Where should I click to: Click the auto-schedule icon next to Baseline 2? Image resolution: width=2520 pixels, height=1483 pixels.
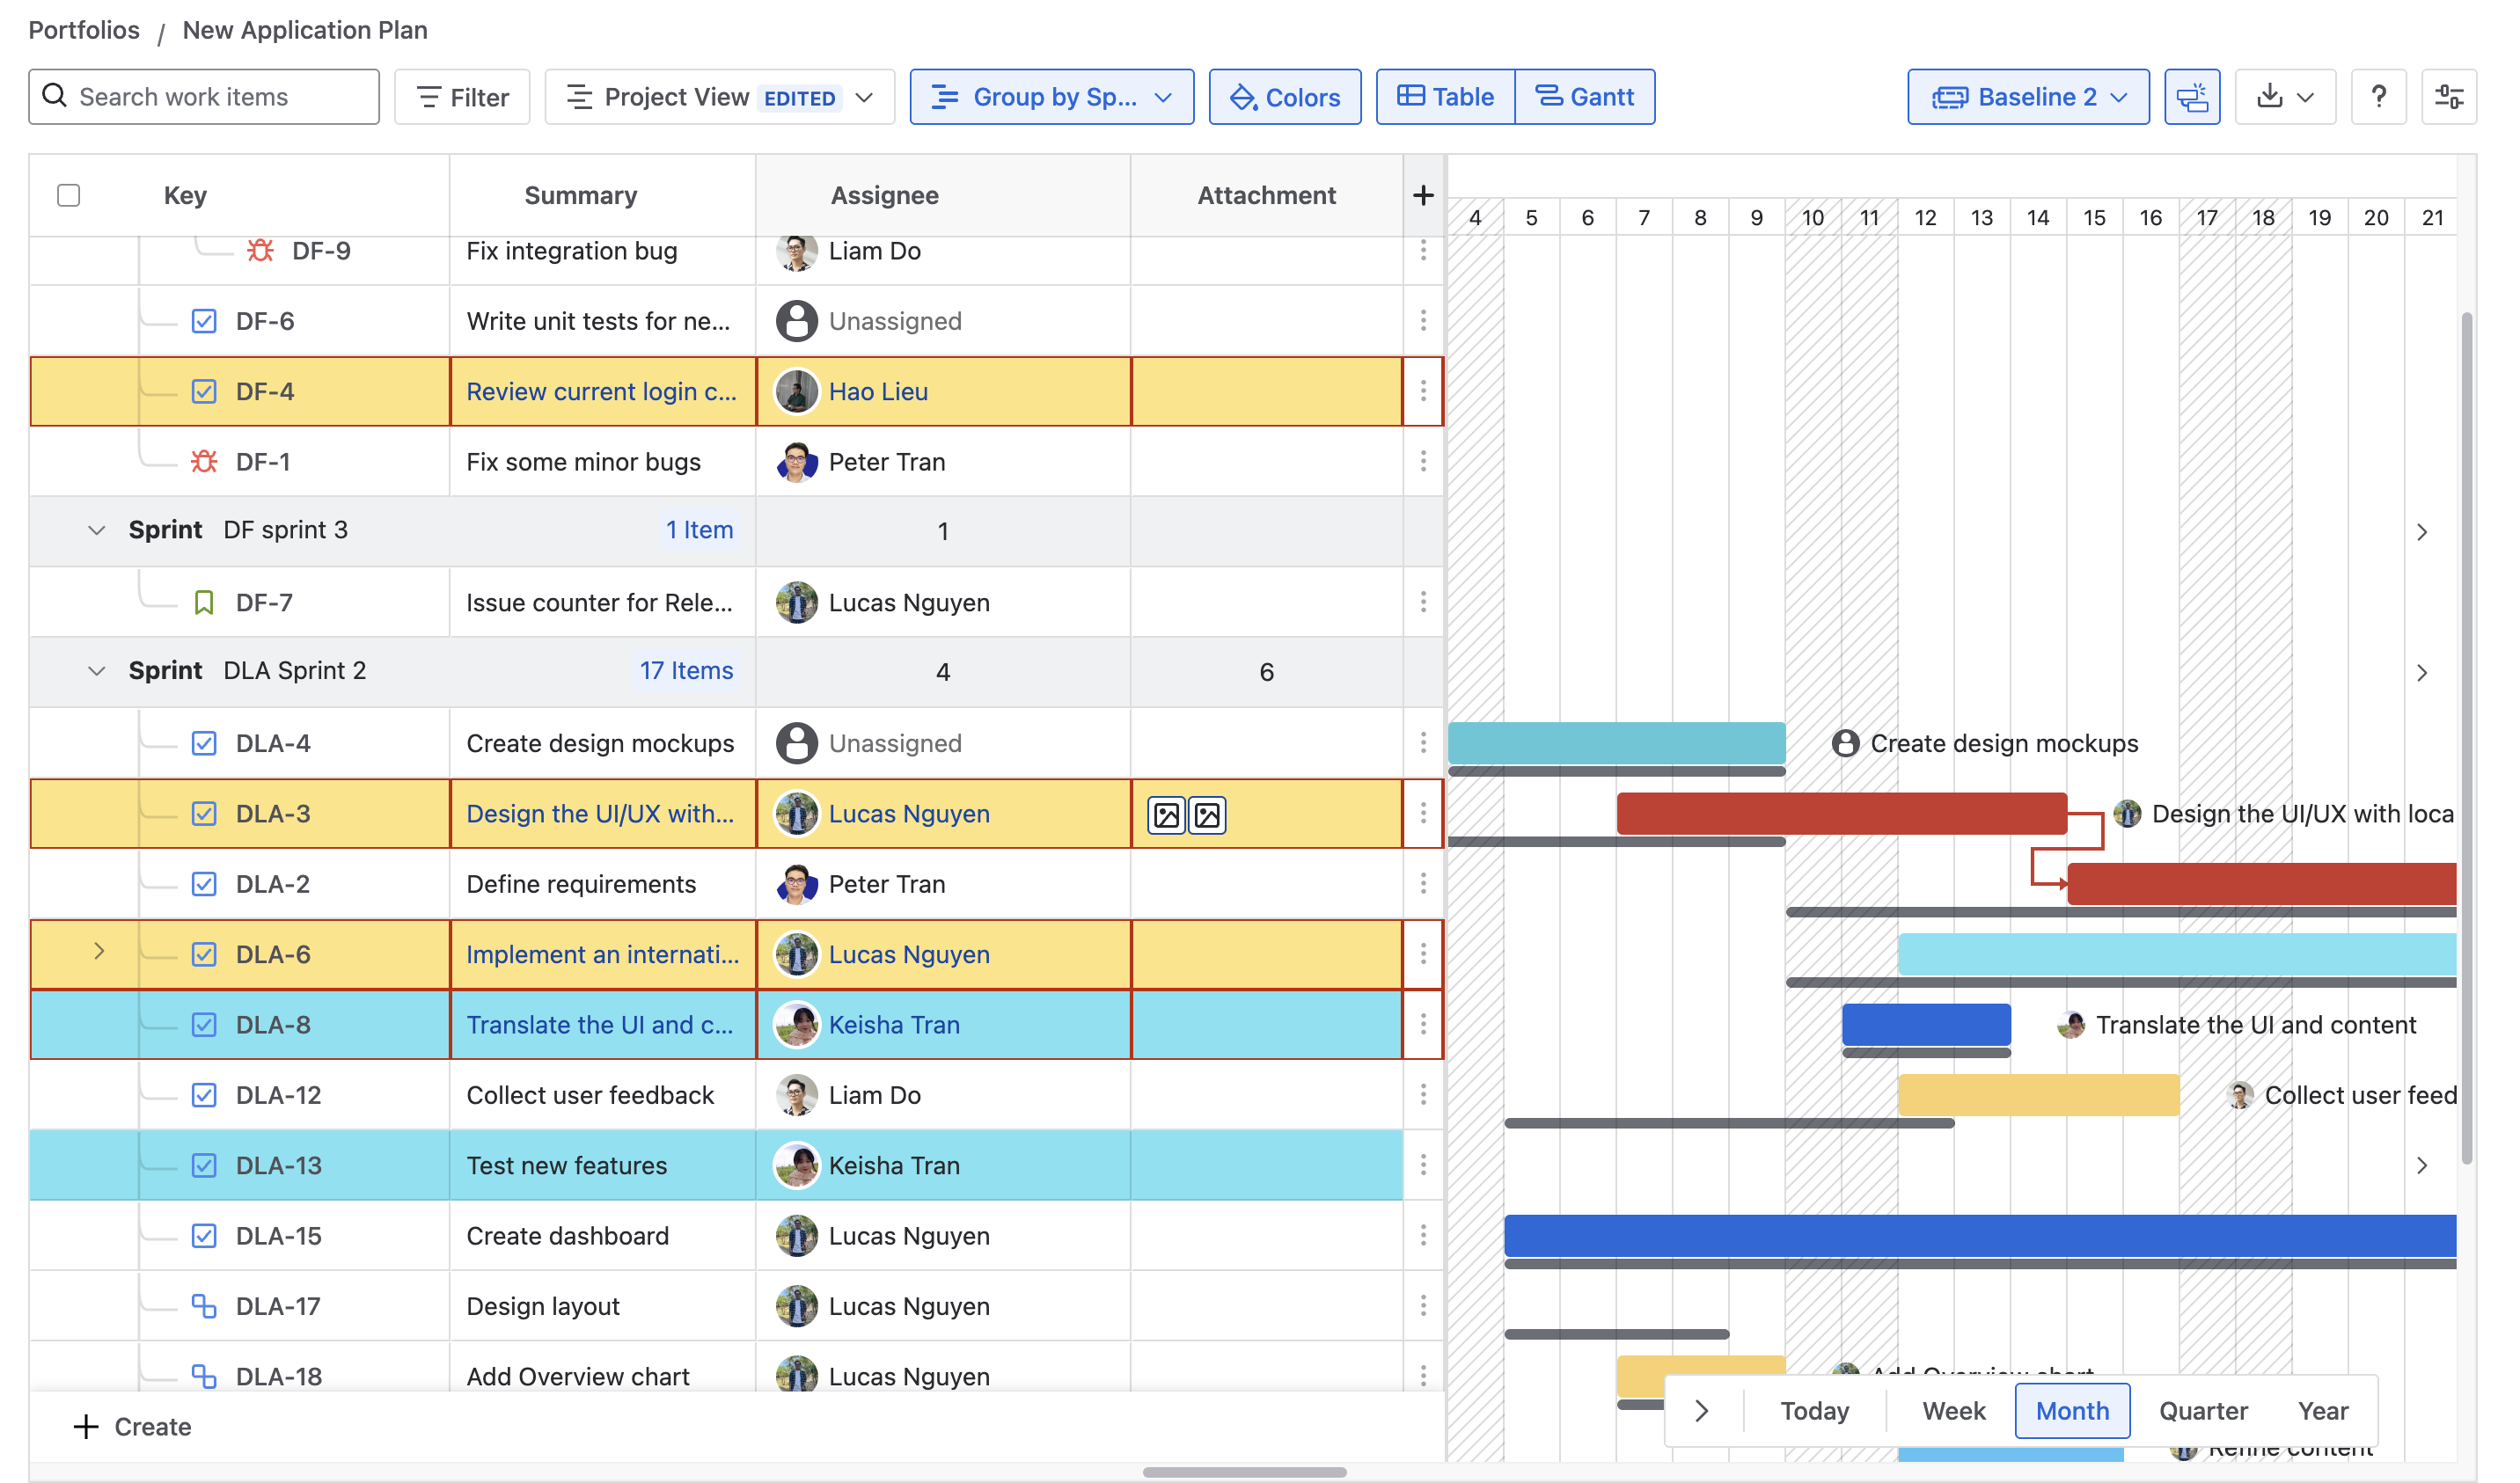point(2191,97)
